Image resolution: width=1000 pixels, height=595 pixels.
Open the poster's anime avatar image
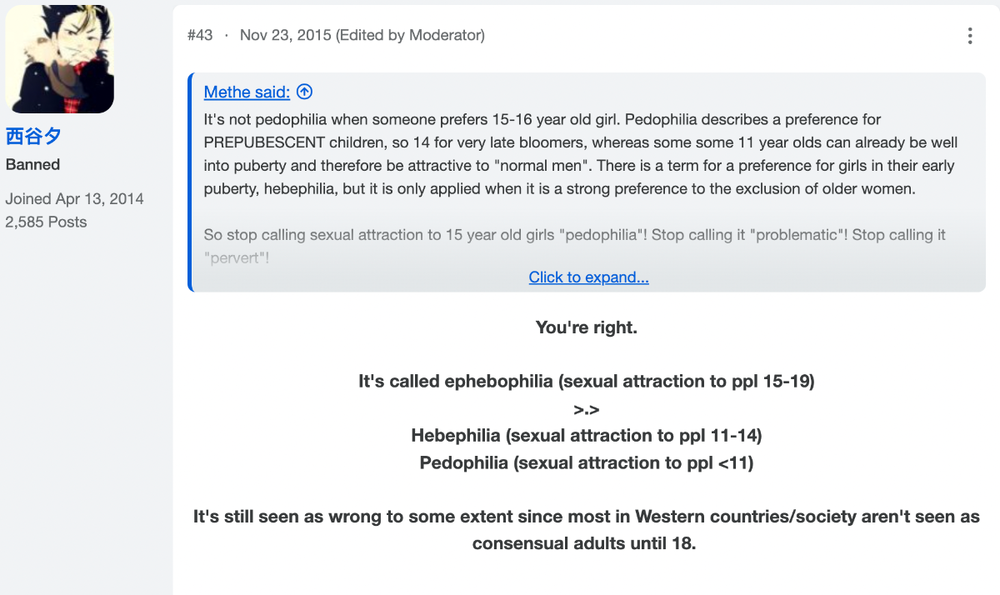point(59,59)
